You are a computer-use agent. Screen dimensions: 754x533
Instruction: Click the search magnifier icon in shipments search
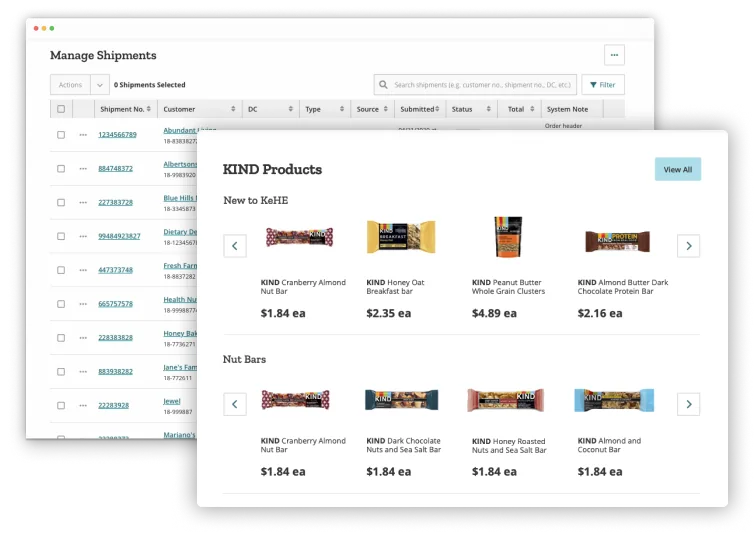pyautogui.click(x=383, y=85)
